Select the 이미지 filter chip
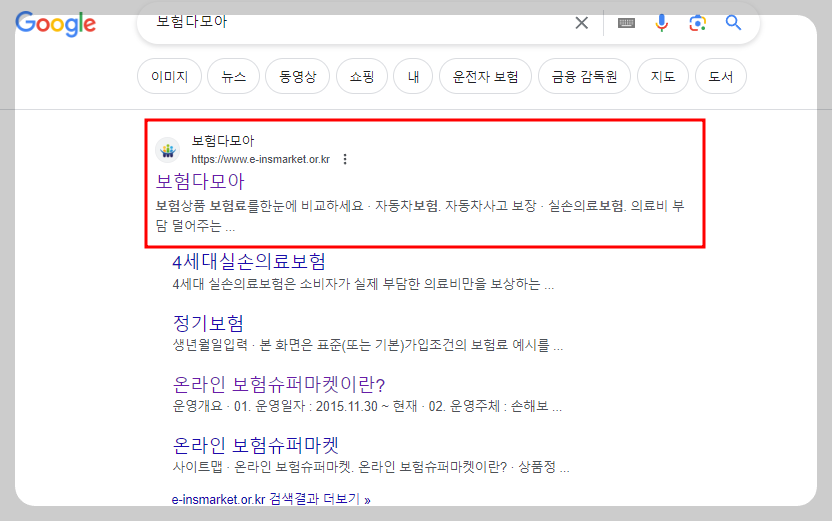This screenshot has height=521, width=832. click(x=170, y=76)
